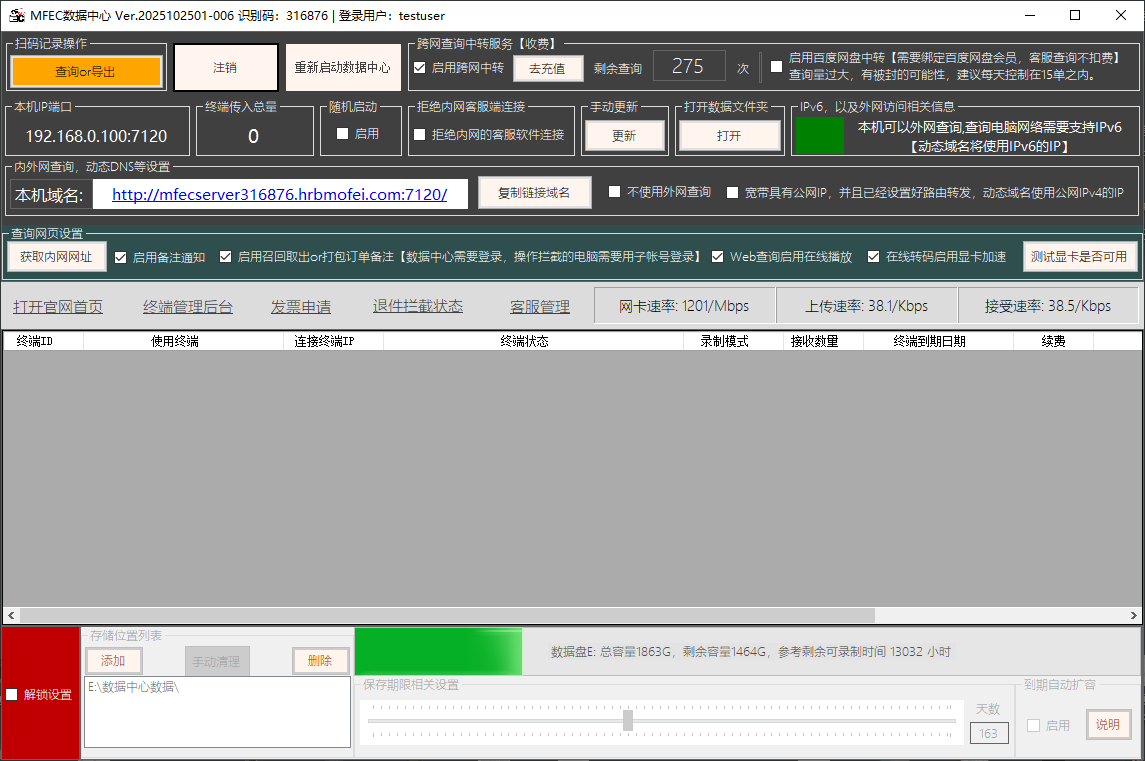
Task: Click the 查询or导出 orange button
Action: click(x=86, y=71)
